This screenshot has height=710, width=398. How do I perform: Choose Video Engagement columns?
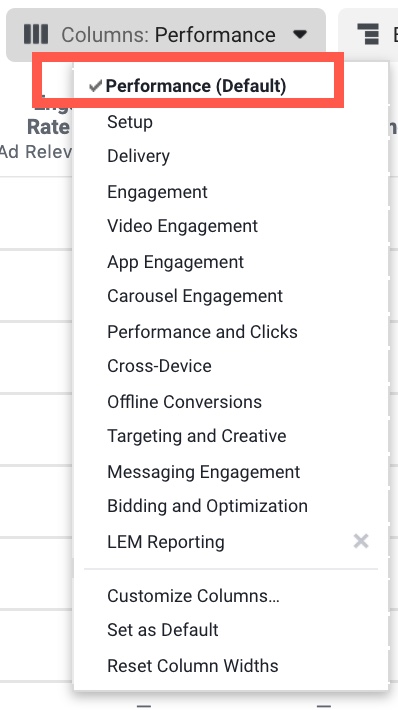click(x=182, y=226)
